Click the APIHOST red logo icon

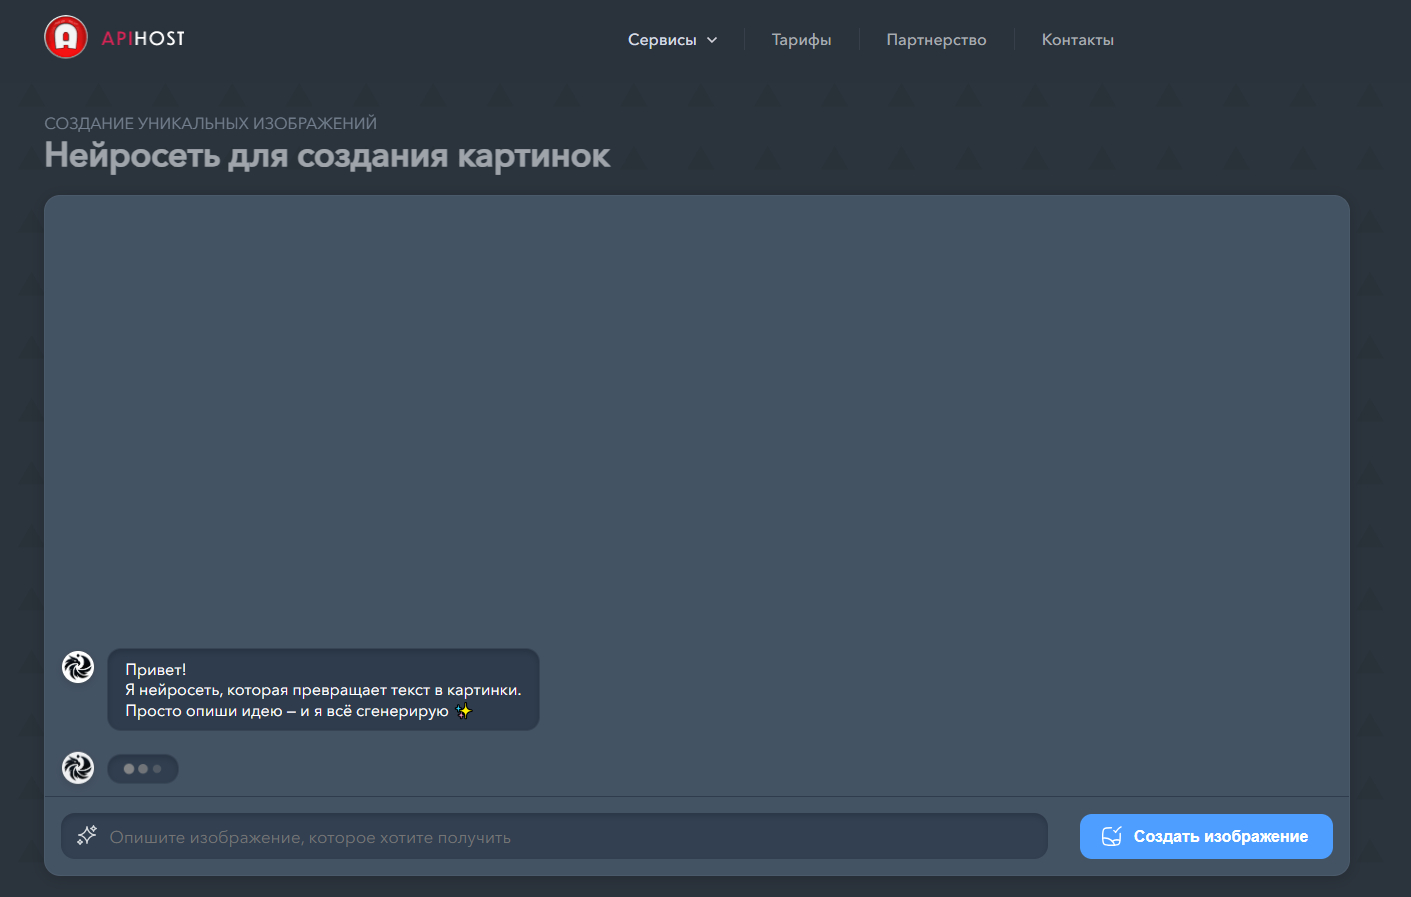coord(66,38)
